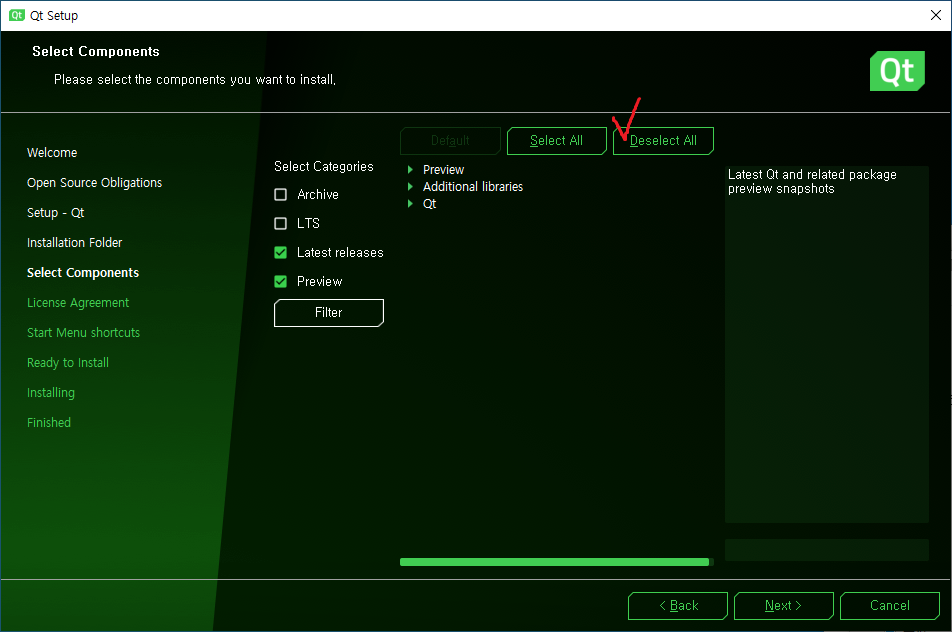Click the Qt logo in header
This screenshot has width=952, height=632.
point(897,71)
